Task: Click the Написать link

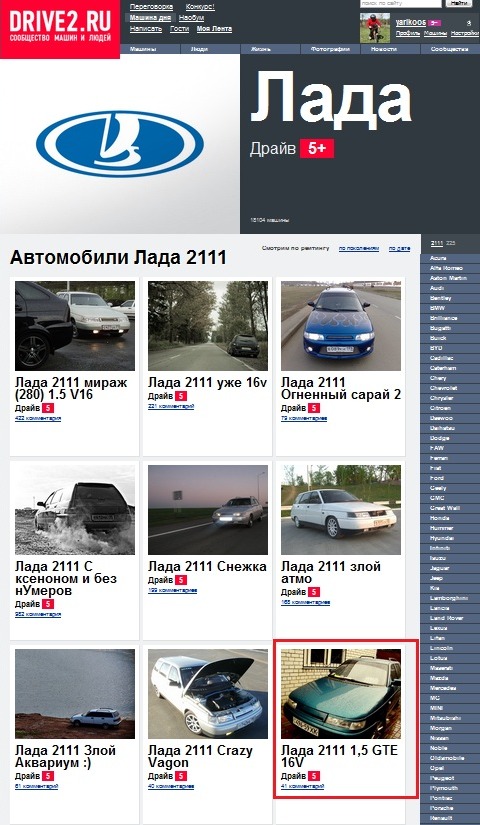Action: pyautogui.click(x=146, y=29)
